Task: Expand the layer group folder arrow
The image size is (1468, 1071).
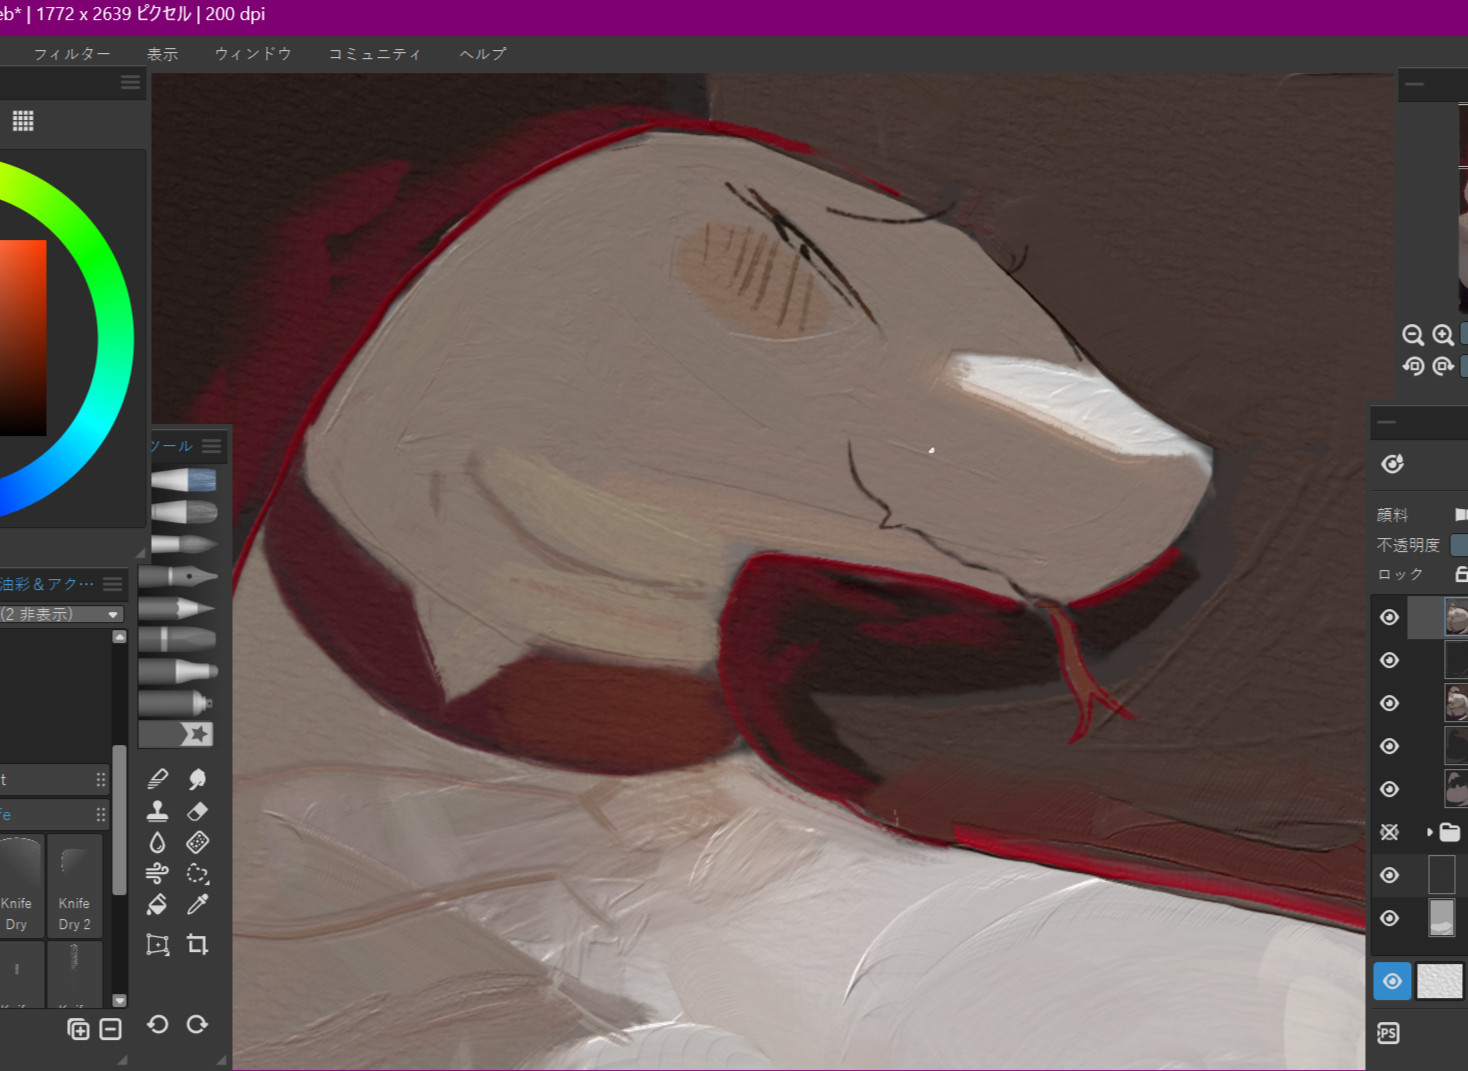Action: (1430, 832)
